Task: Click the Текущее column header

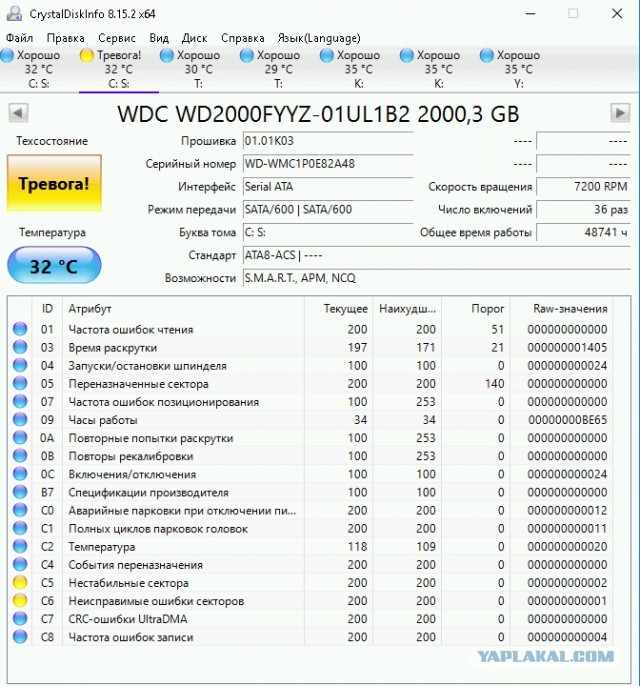Action: [339, 308]
